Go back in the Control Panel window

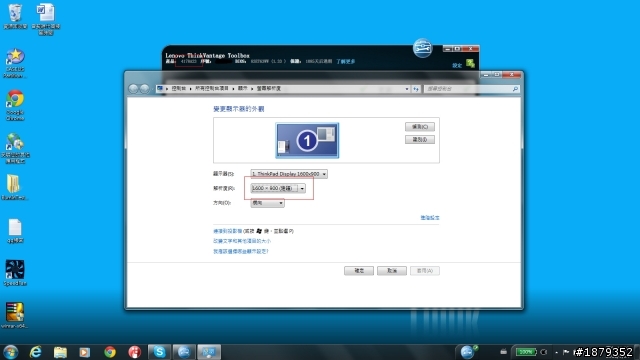click(133, 89)
